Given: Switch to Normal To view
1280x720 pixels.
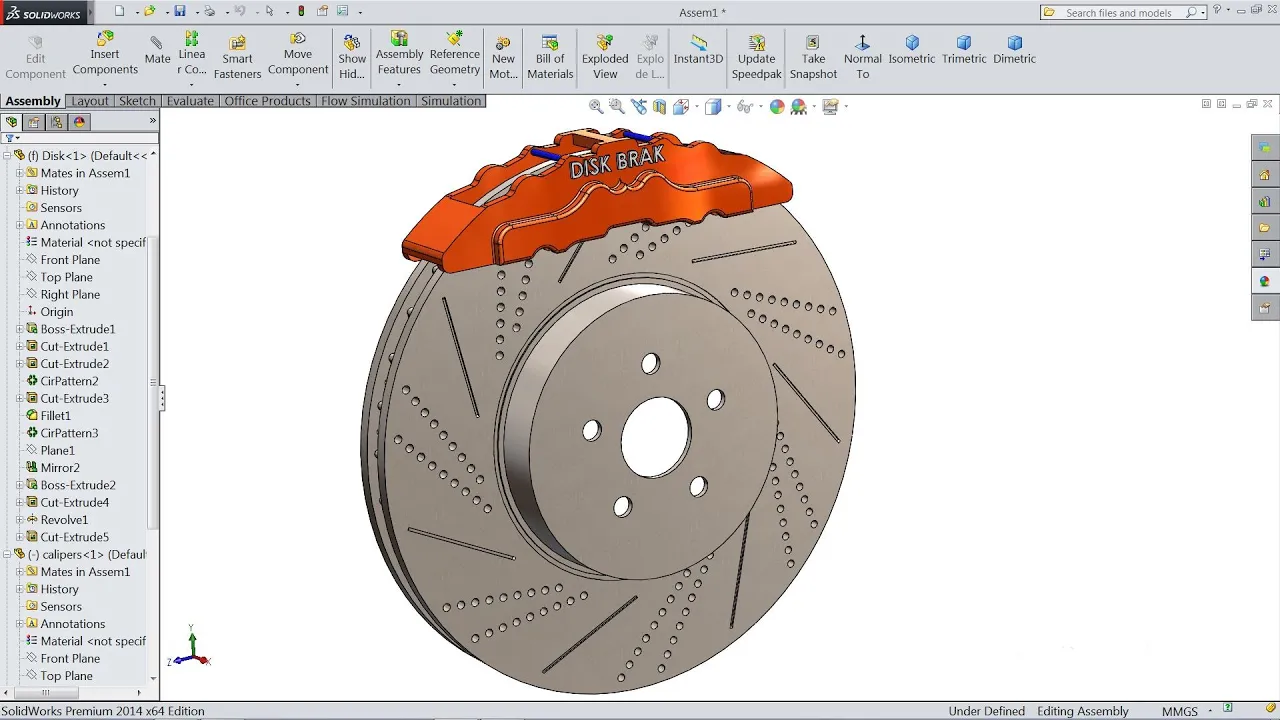Looking at the screenshot, I should point(862,58).
